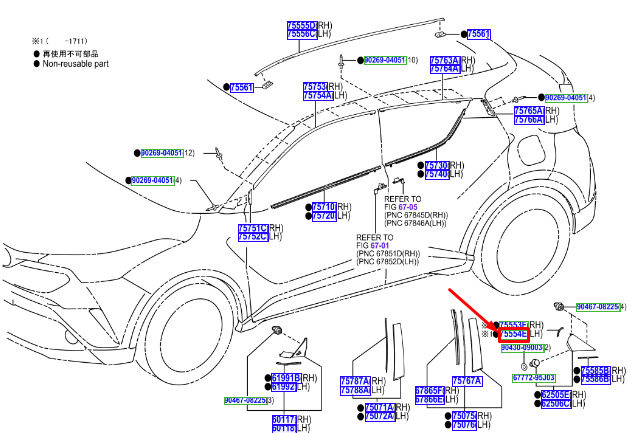Click part number 61991B RH
The height and width of the screenshot is (433, 642).
[287, 378]
